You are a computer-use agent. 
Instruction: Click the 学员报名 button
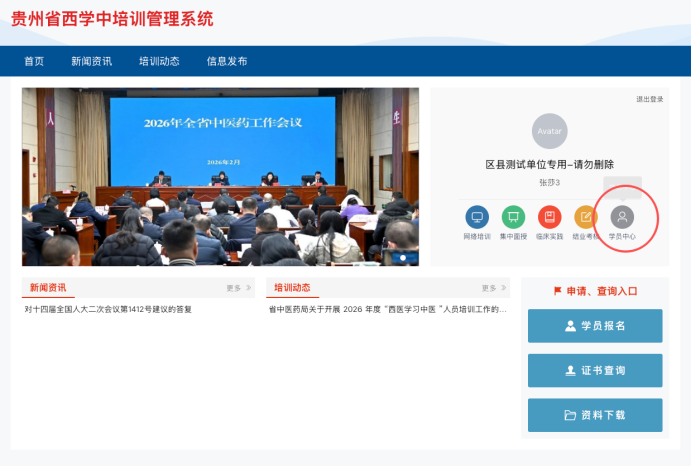[x=595, y=326]
